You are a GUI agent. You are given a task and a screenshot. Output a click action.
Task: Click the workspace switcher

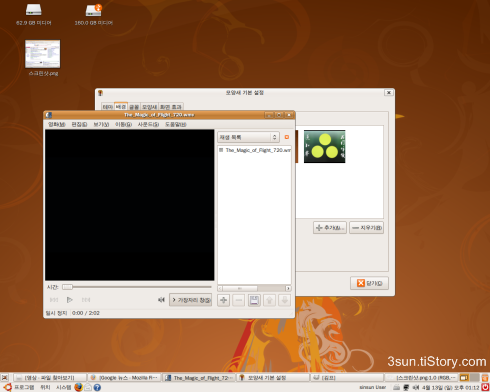[469, 378]
